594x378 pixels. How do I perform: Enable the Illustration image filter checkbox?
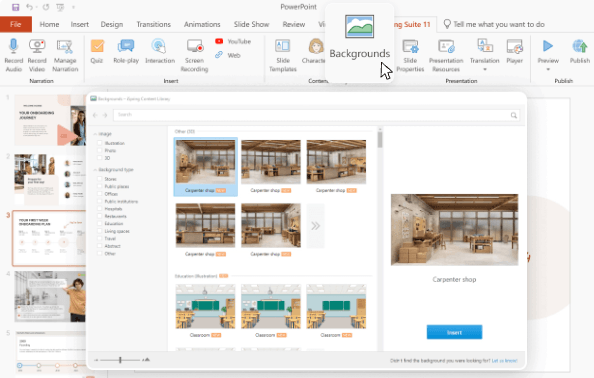[x=100, y=143]
